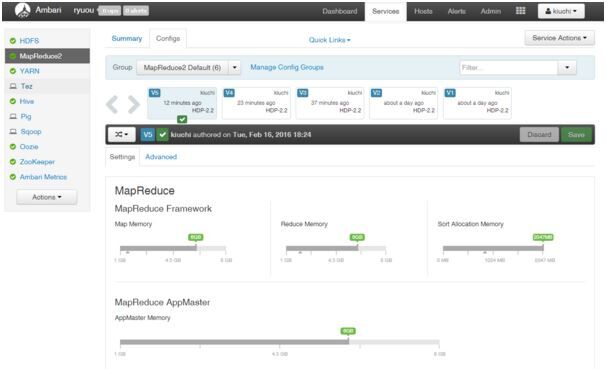Viewport: 606px width, 369px height.
Task: Click HDFS green status icon
Action: pos(13,41)
